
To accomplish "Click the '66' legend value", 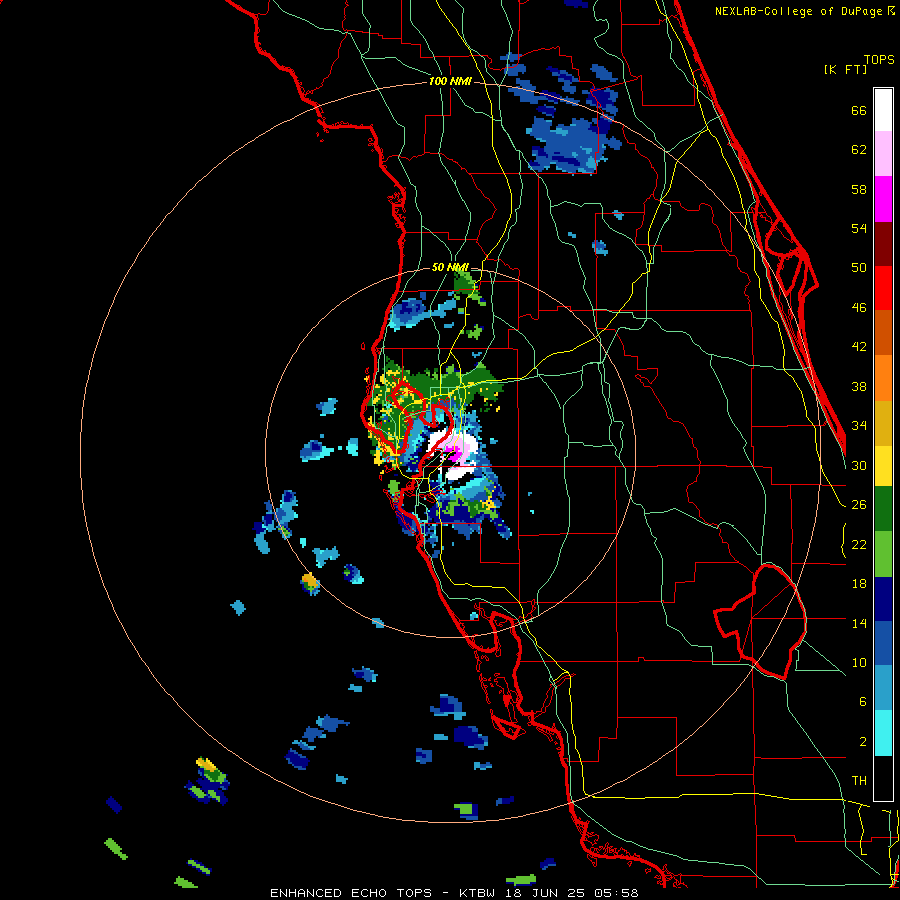I will click(x=859, y=111).
